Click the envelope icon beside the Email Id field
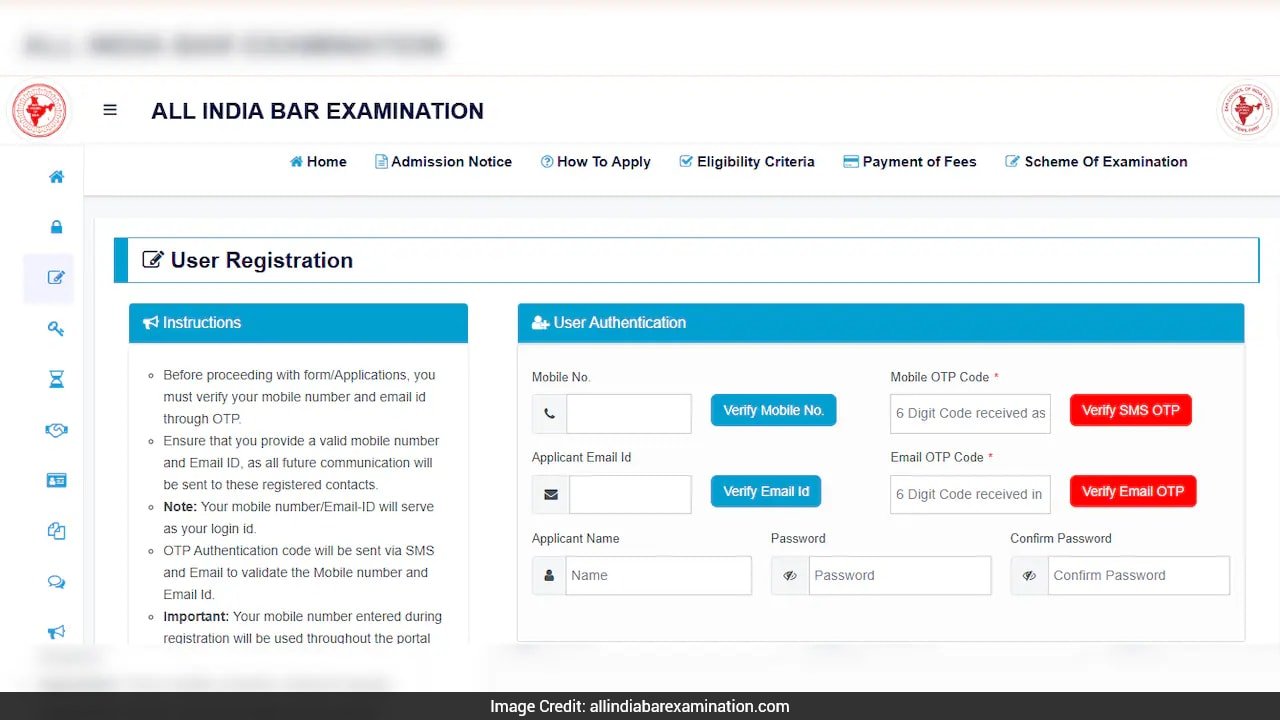1280x720 pixels. coord(551,494)
